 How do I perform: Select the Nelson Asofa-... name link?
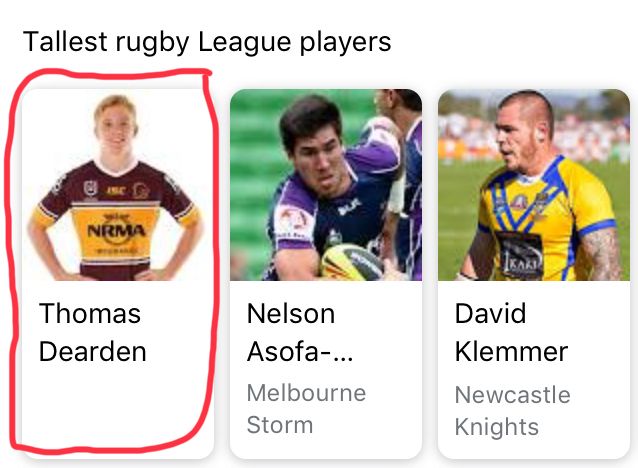[300, 332]
